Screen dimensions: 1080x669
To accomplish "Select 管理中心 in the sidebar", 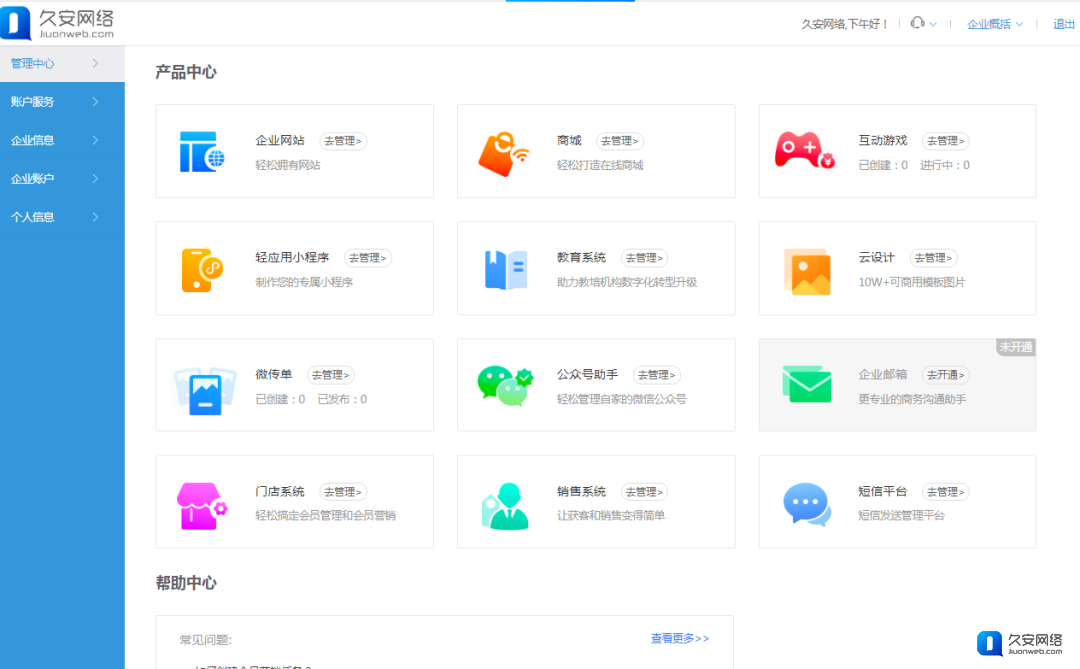I will [x=62, y=63].
